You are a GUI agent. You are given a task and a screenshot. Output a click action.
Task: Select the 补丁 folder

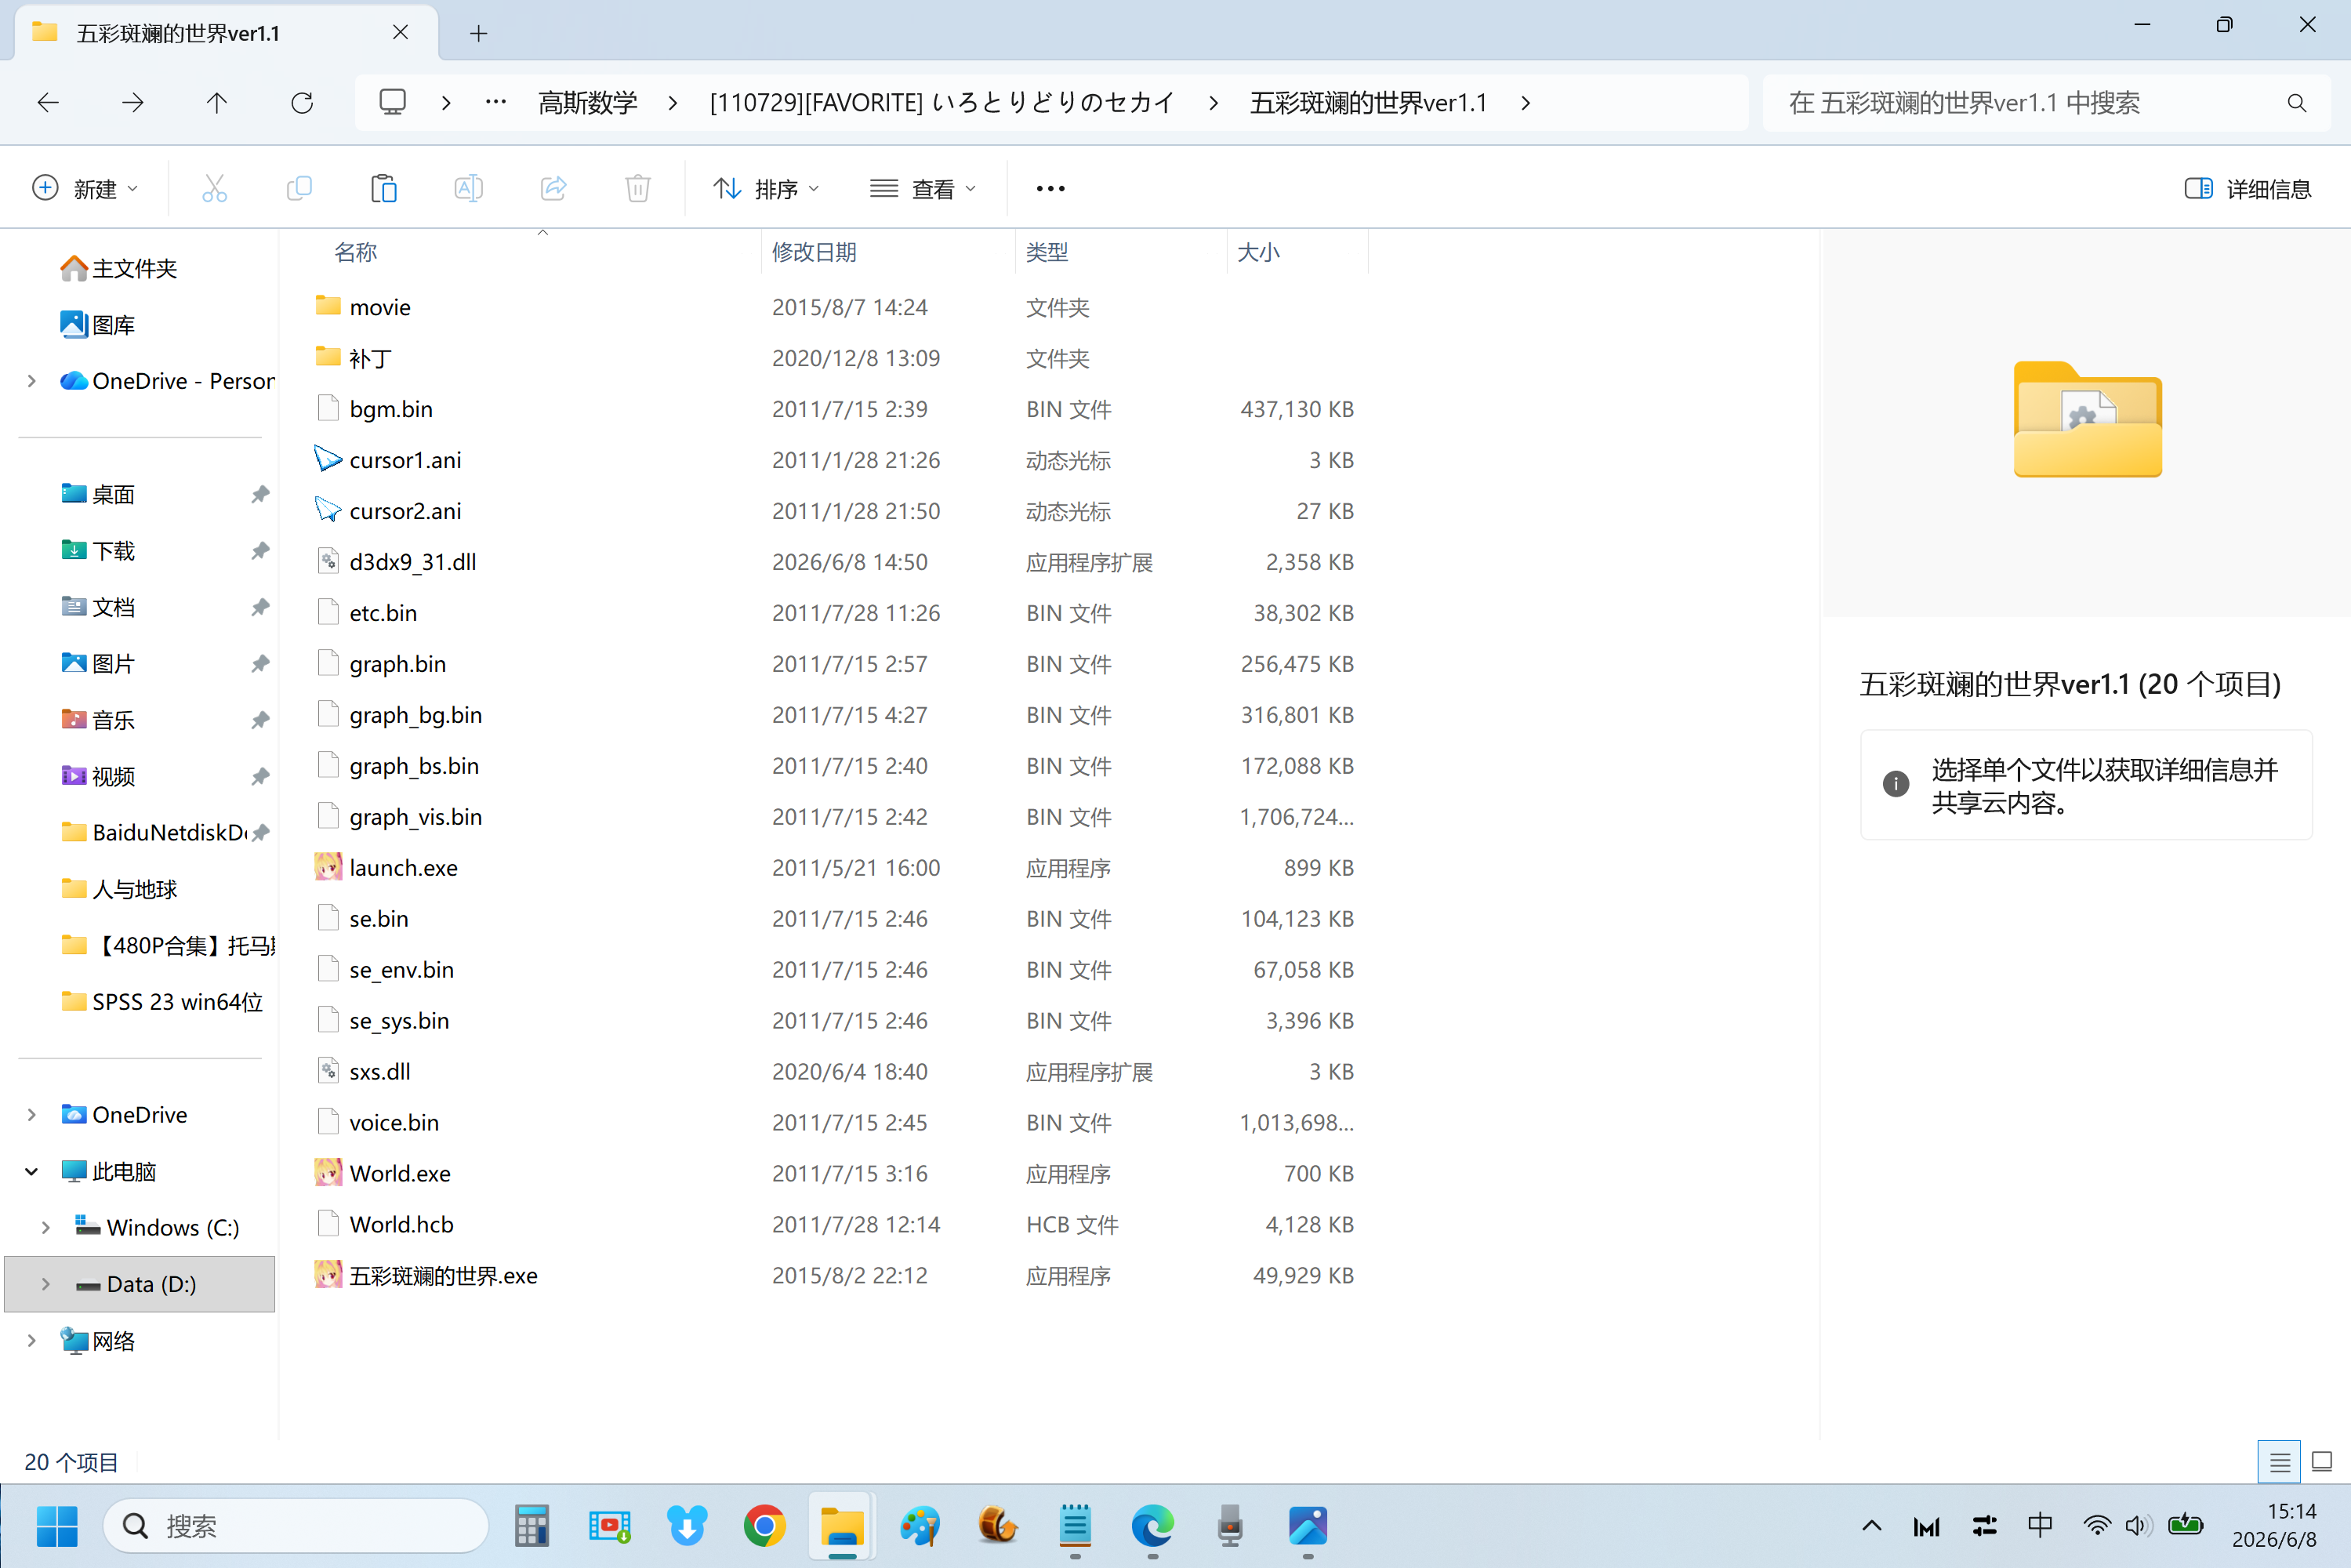click(x=370, y=358)
